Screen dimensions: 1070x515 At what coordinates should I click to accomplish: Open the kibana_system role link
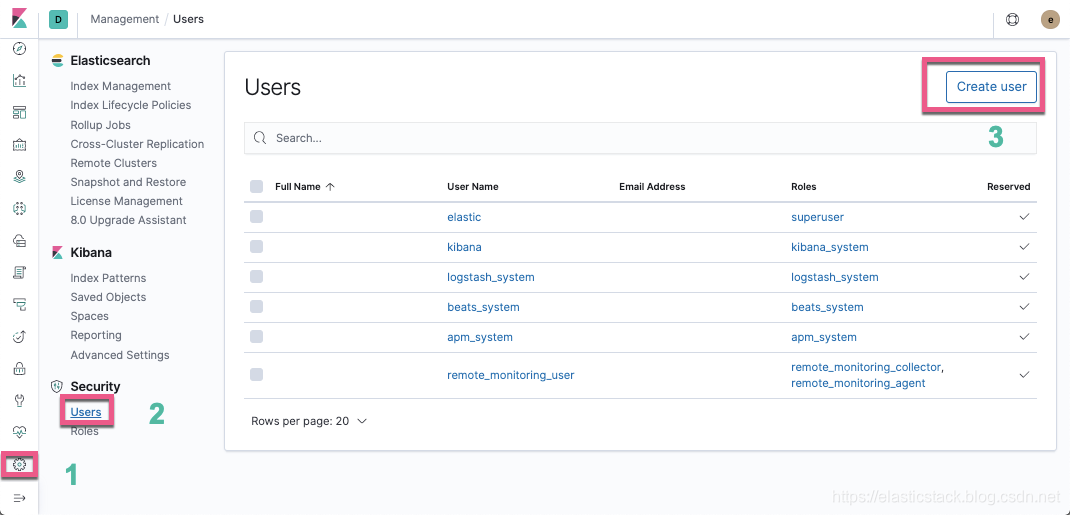coord(830,247)
